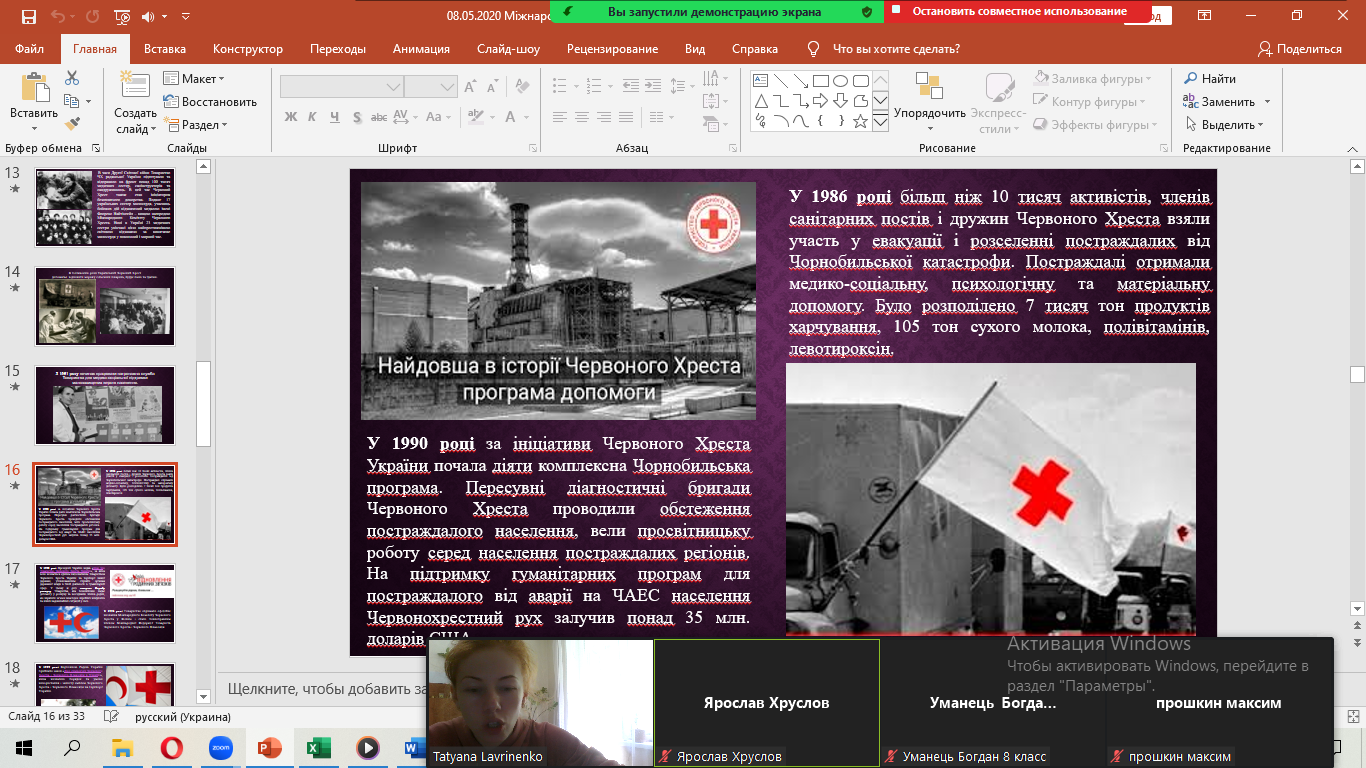Select the straight line shape

point(781,81)
